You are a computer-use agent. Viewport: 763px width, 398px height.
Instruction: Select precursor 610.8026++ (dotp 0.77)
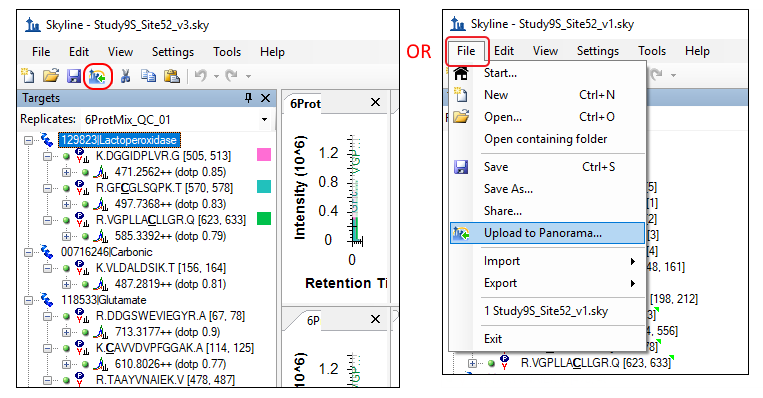tap(170, 364)
